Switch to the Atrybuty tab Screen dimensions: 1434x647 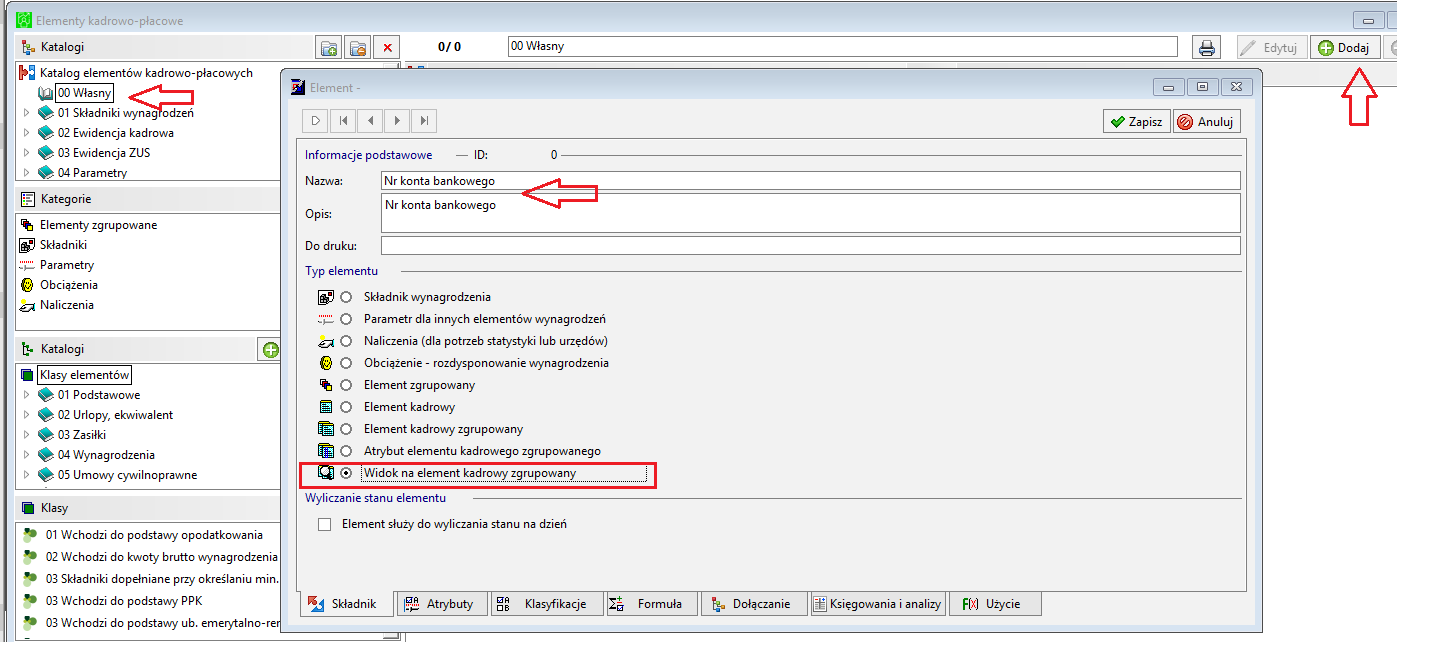click(441, 603)
